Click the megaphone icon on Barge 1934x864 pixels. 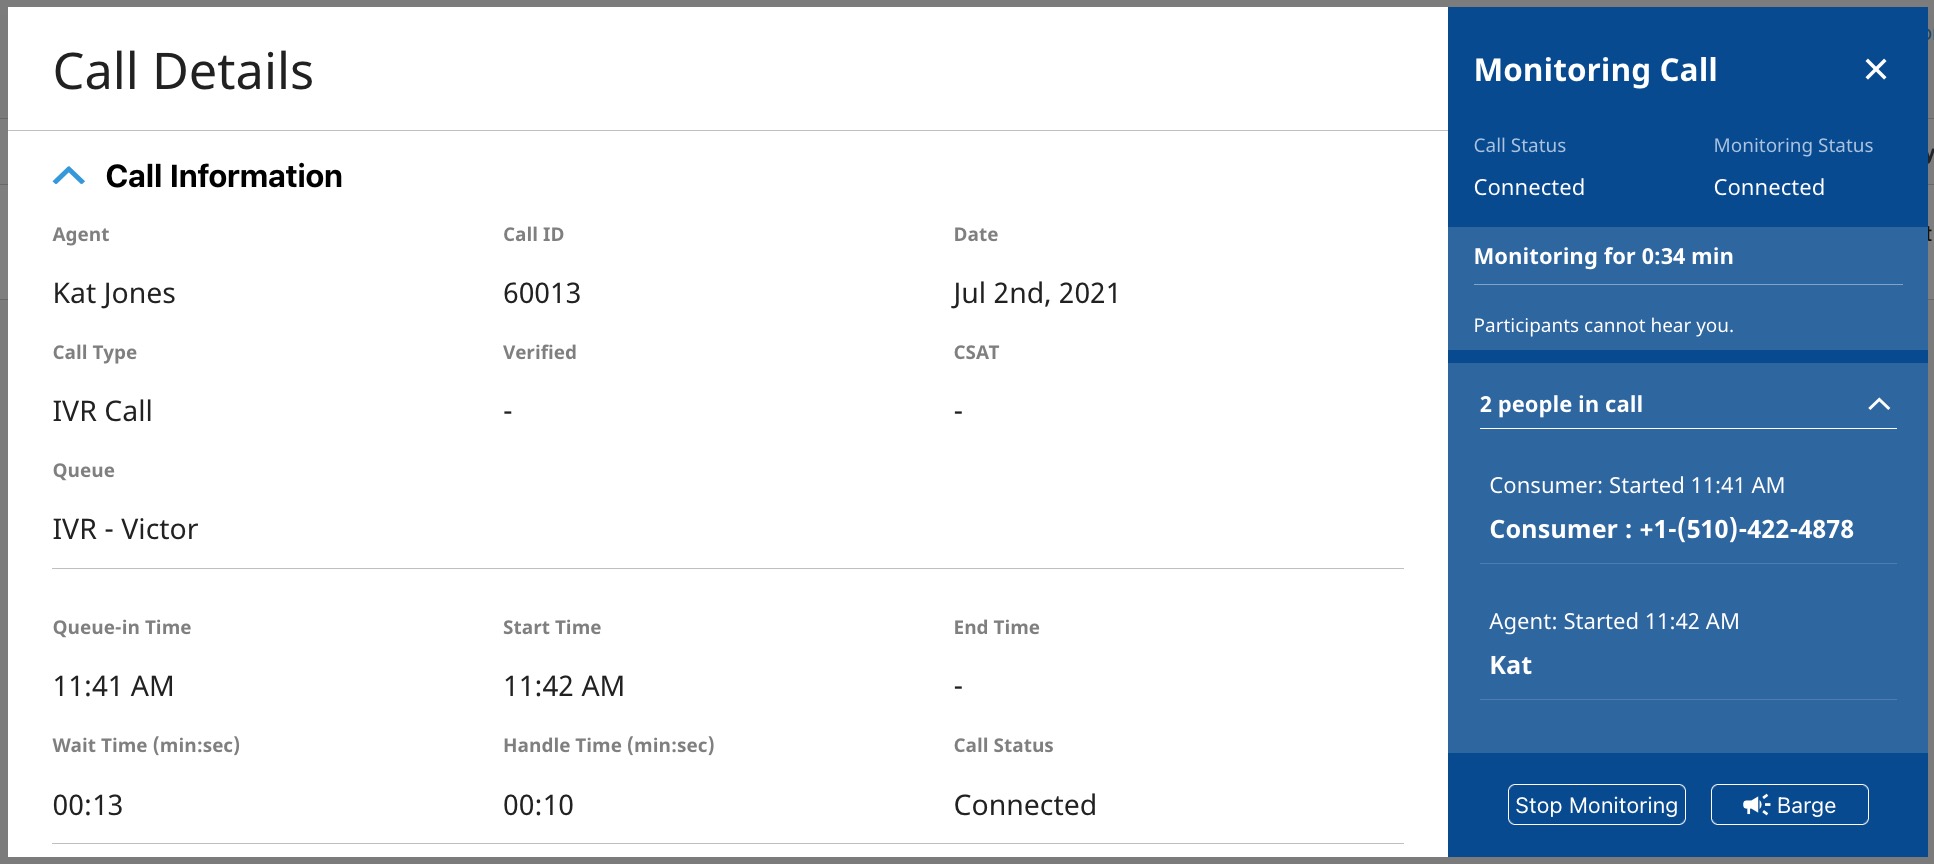pos(1756,805)
